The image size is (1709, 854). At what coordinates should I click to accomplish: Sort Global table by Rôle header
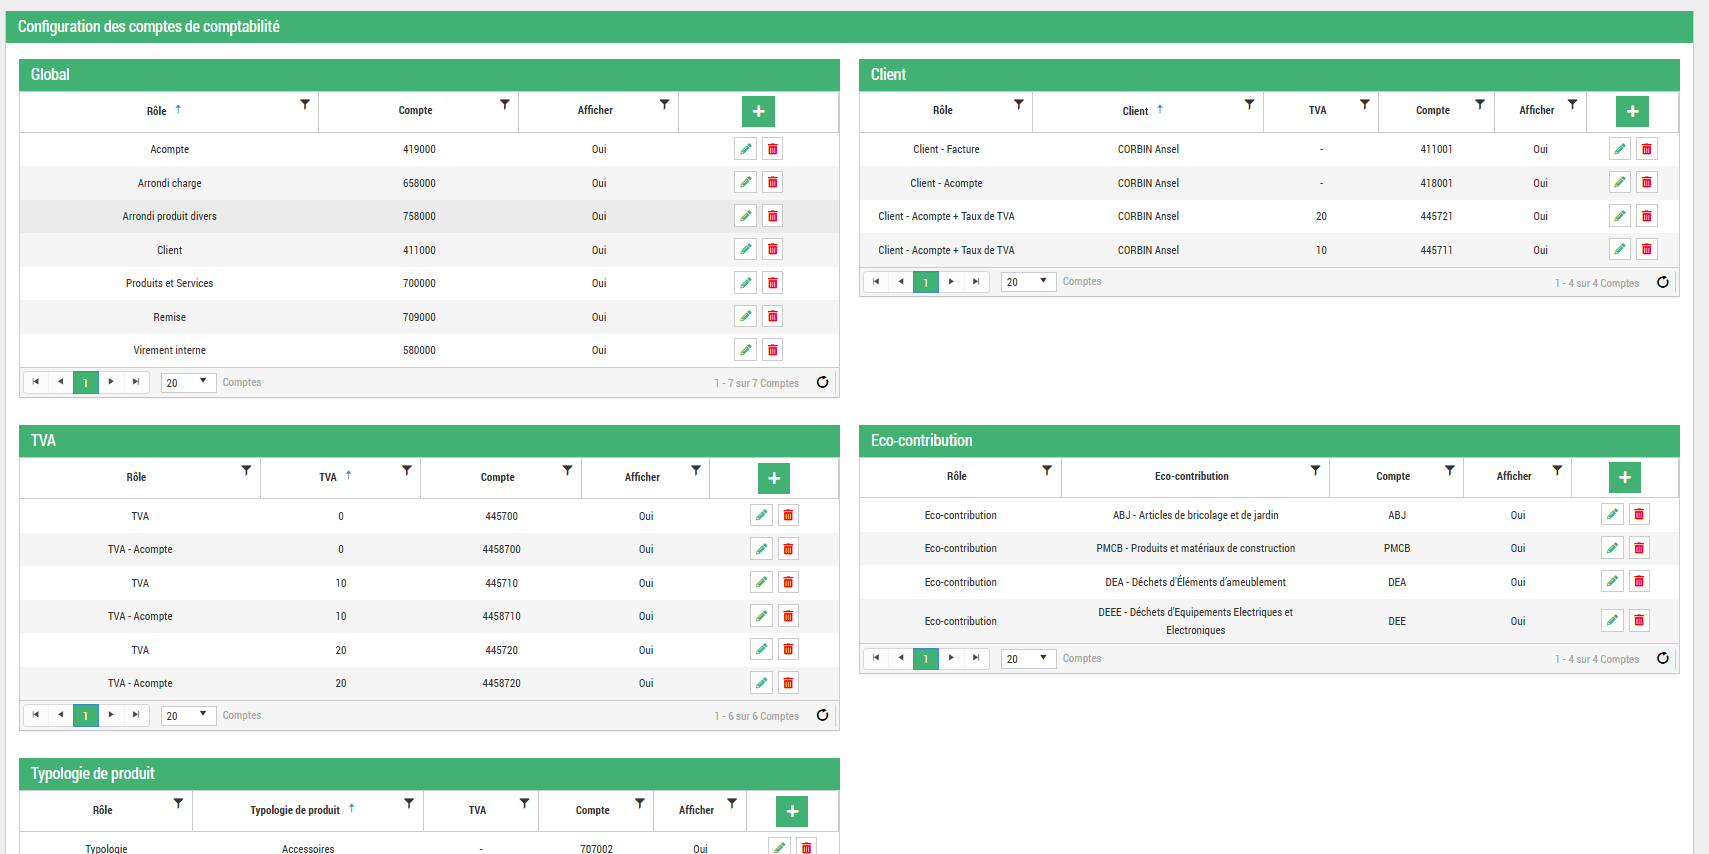[x=157, y=111]
